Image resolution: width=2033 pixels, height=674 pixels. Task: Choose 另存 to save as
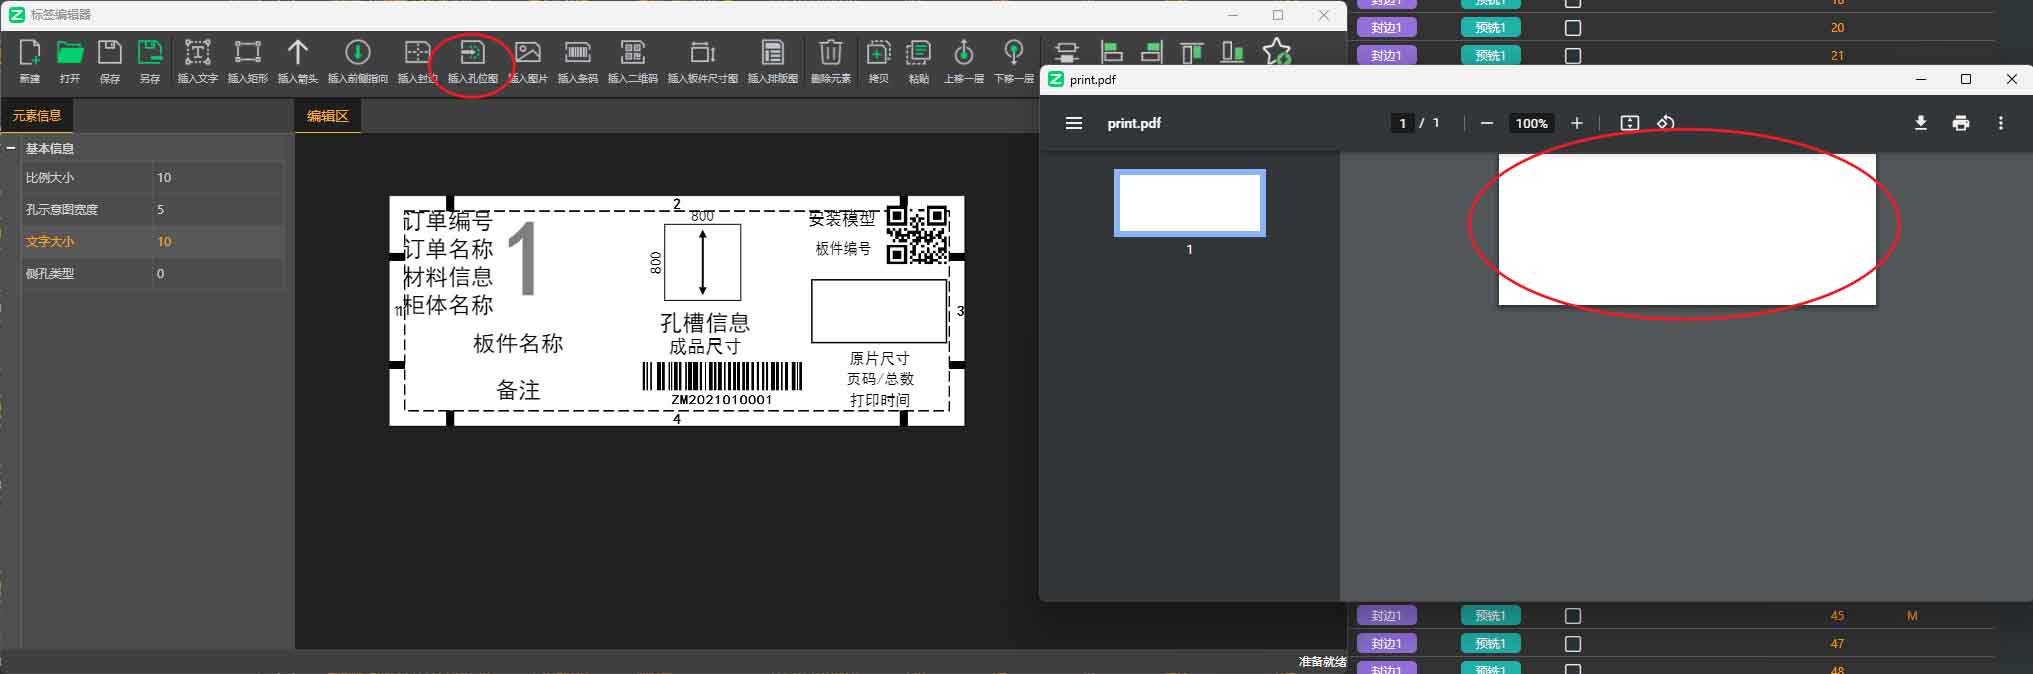pos(150,60)
